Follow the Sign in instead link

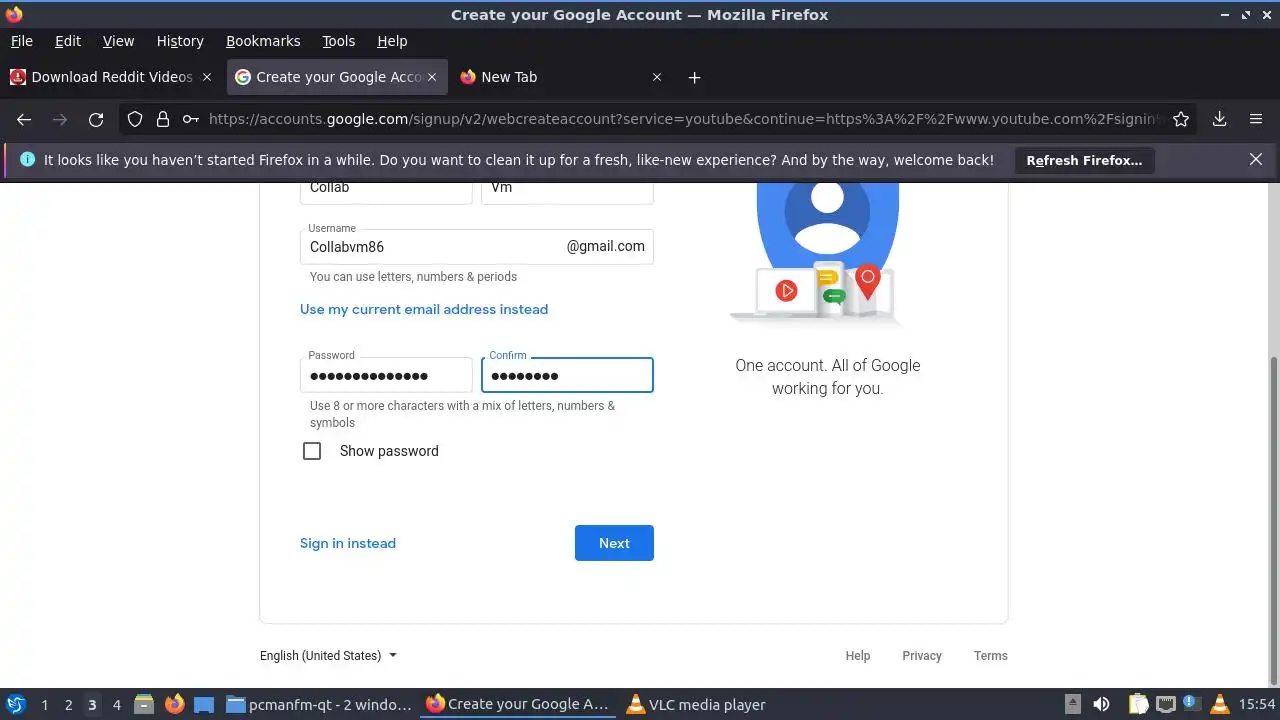[348, 543]
